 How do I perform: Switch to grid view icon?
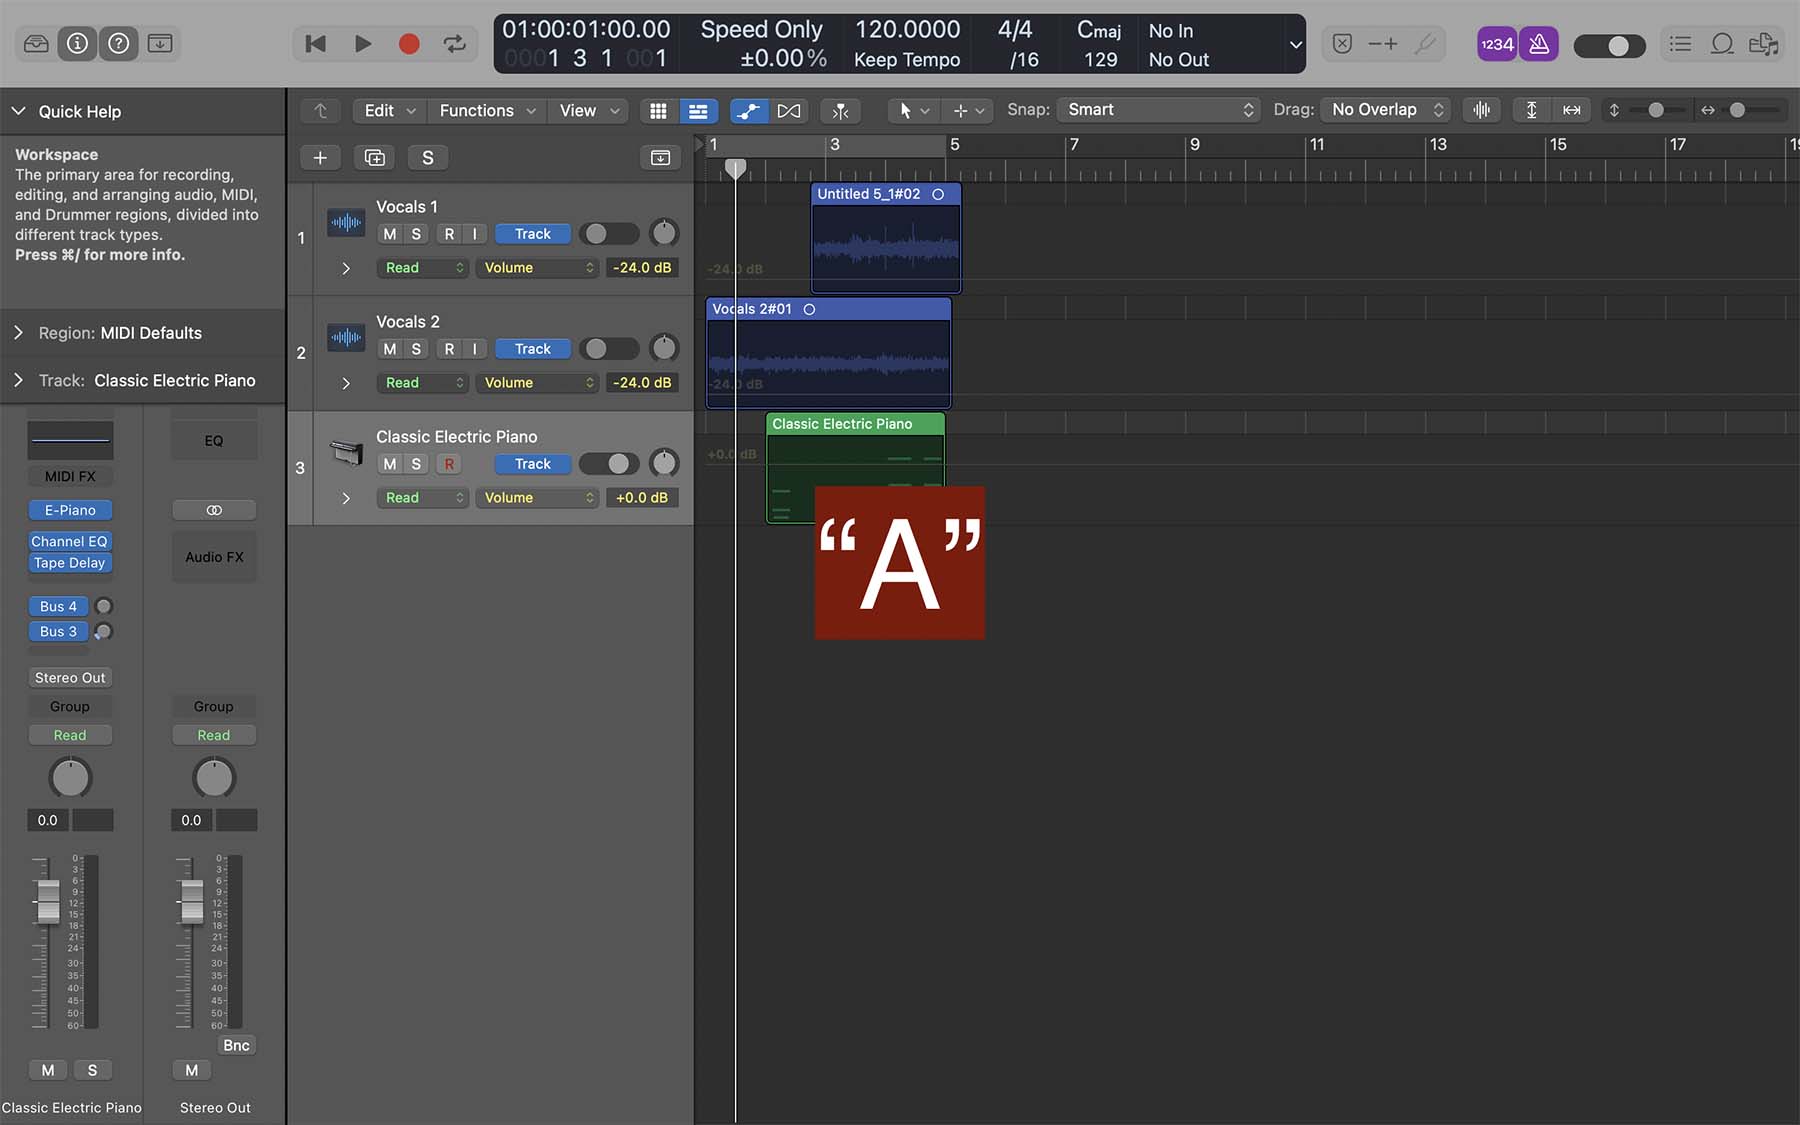tap(658, 111)
